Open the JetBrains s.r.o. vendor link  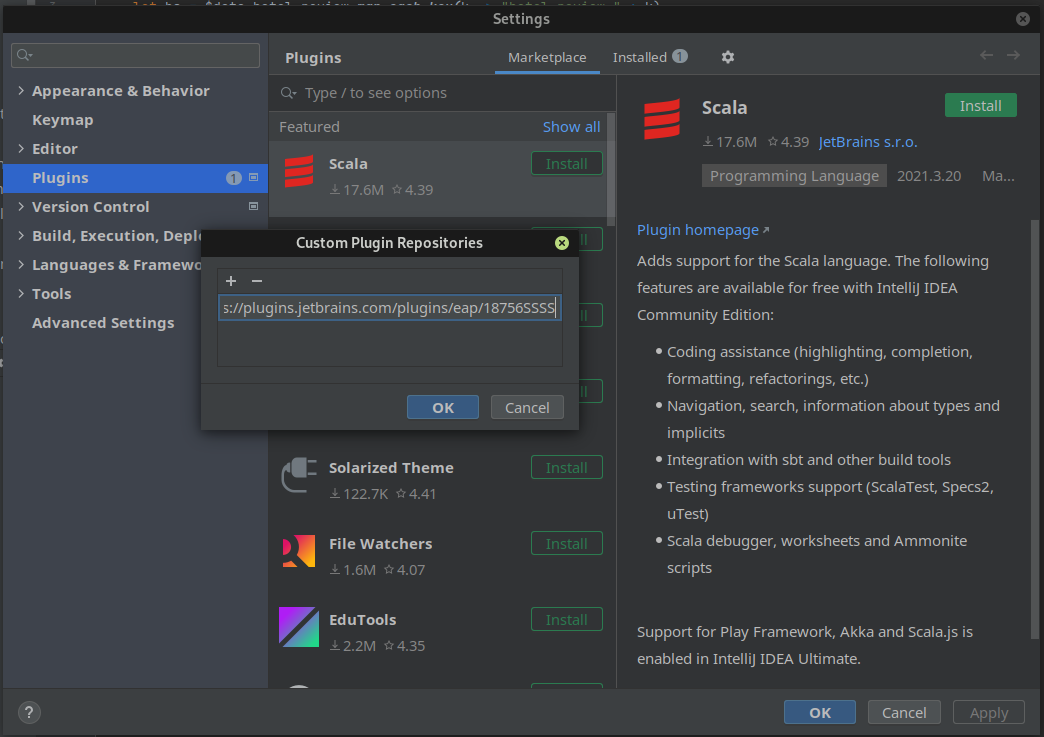click(x=868, y=142)
